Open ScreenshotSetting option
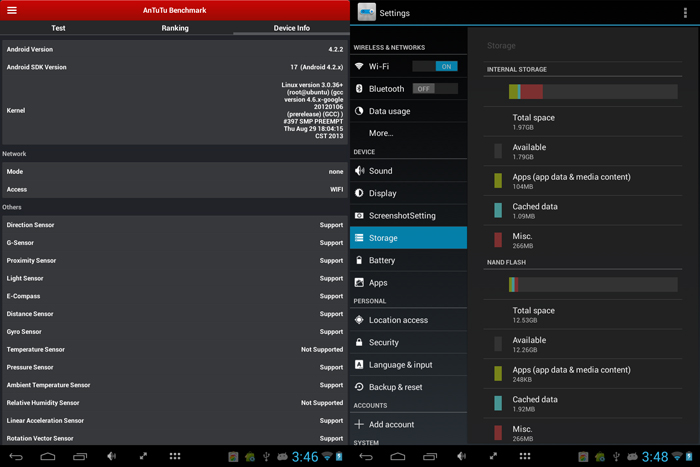This screenshot has height=467, width=700. coord(408,215)
